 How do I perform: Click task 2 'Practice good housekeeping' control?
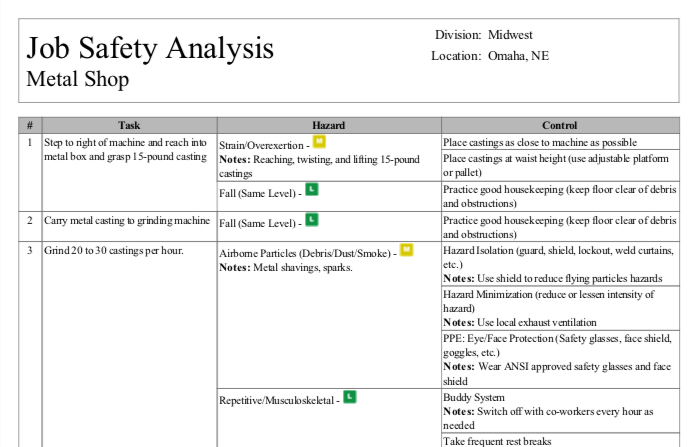pos(560,227)
